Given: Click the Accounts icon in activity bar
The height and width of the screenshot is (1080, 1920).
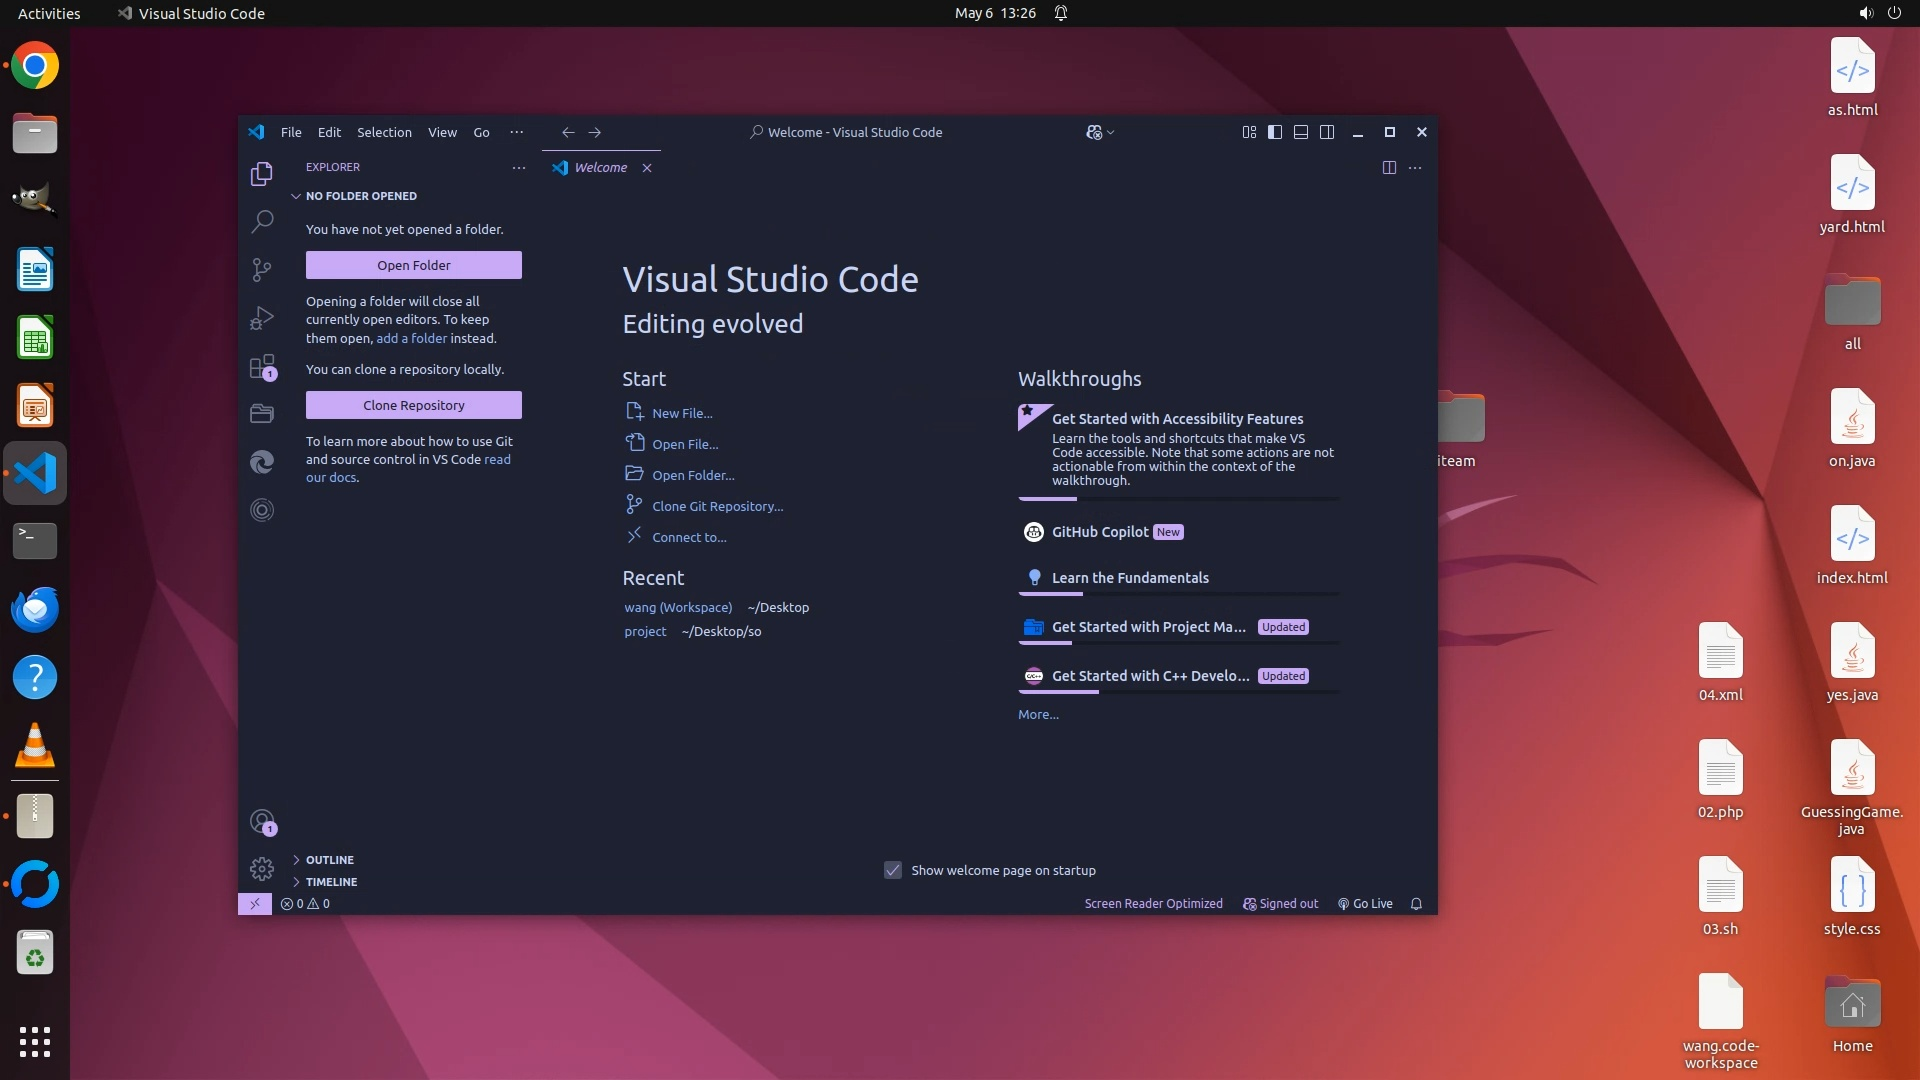Looking at the screenshot, I should 262,822.
